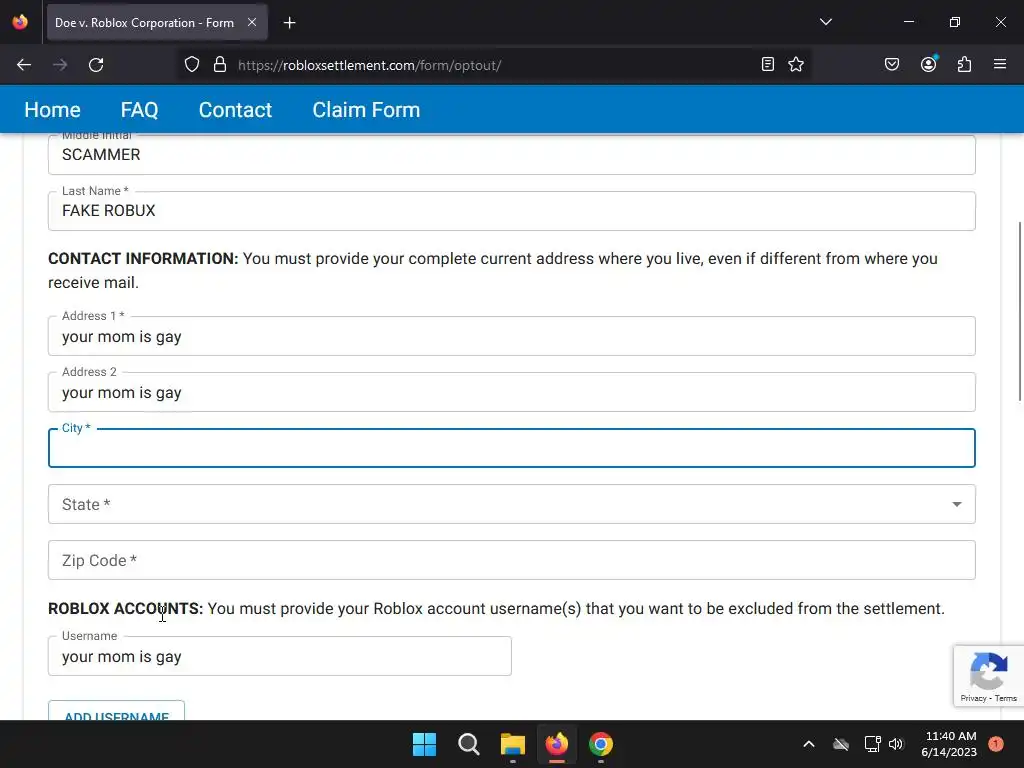Expand the State dropdown

pos(511,504)
